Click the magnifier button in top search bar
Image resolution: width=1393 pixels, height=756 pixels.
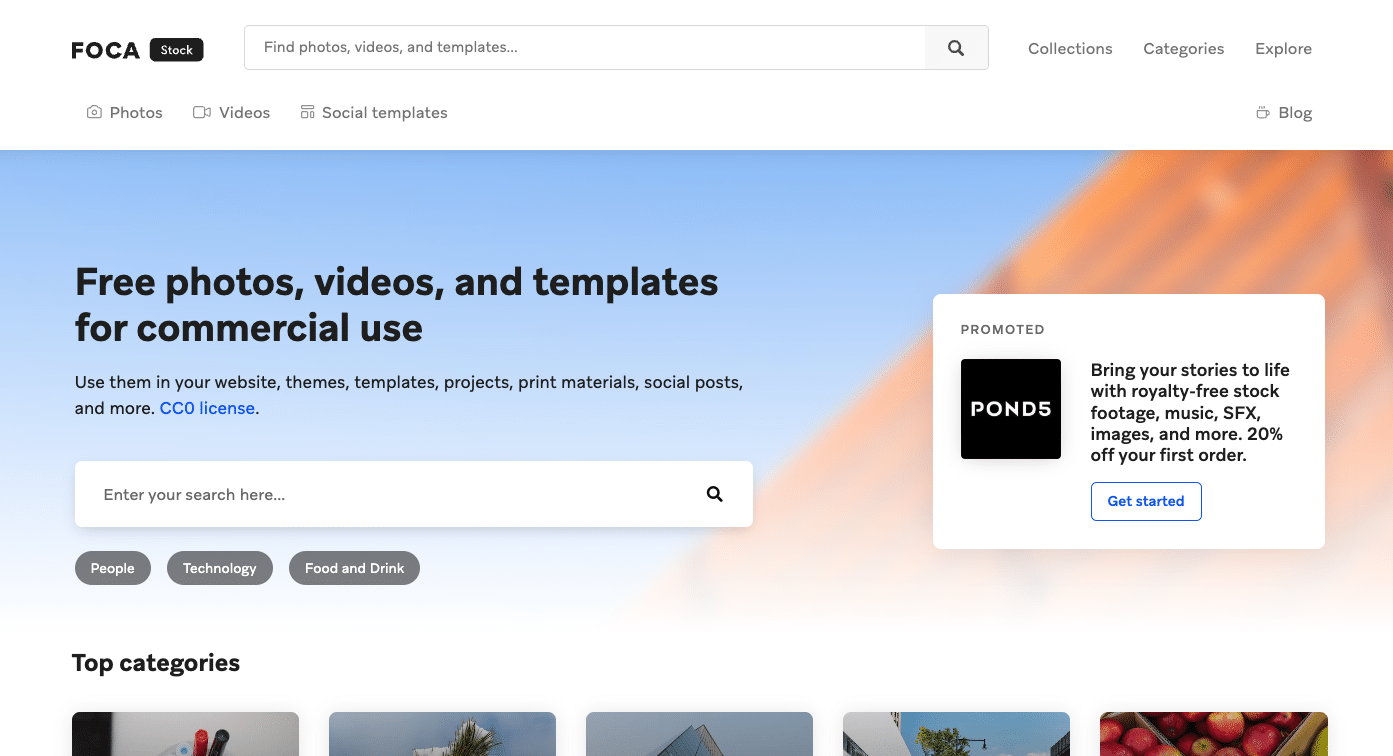coord(956,48)
